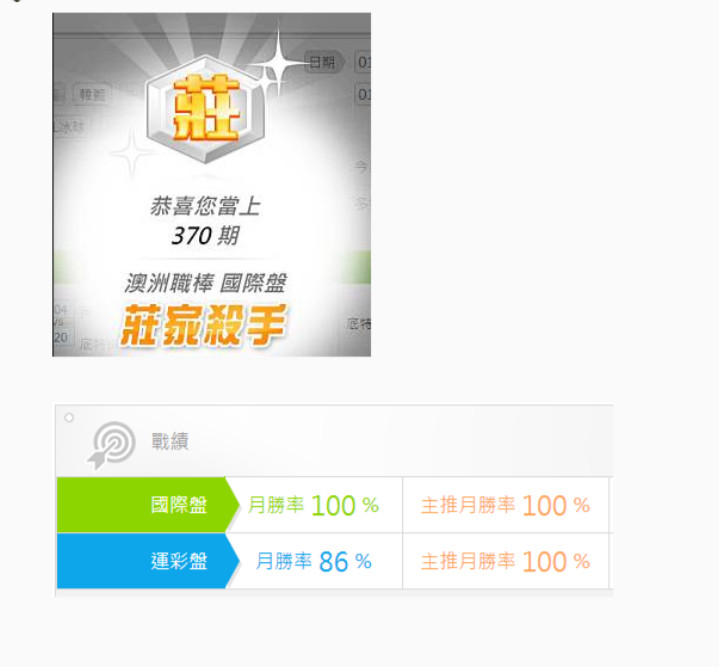Select the green 國際盤 arrow tab
This screenshot has height=667, width=719.
click(148, 505)
